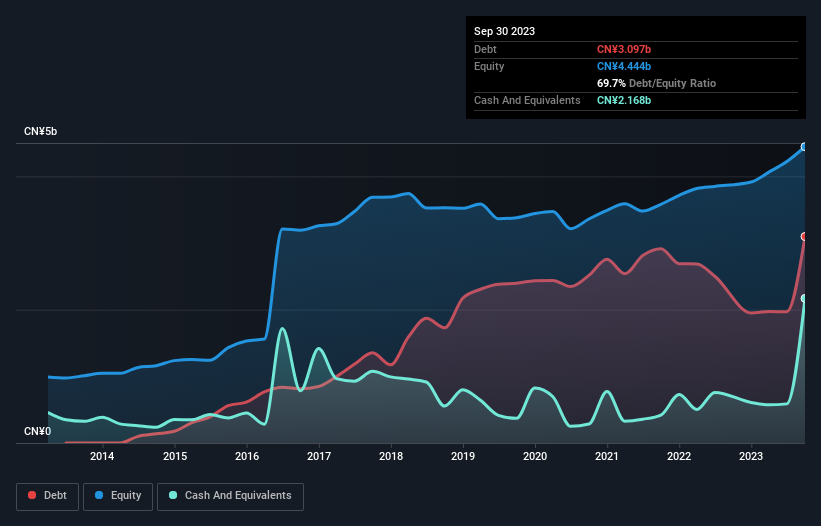Click the CN¥2.168b cash value
Screen dimensions: 821x526
[x=624, y=100]
